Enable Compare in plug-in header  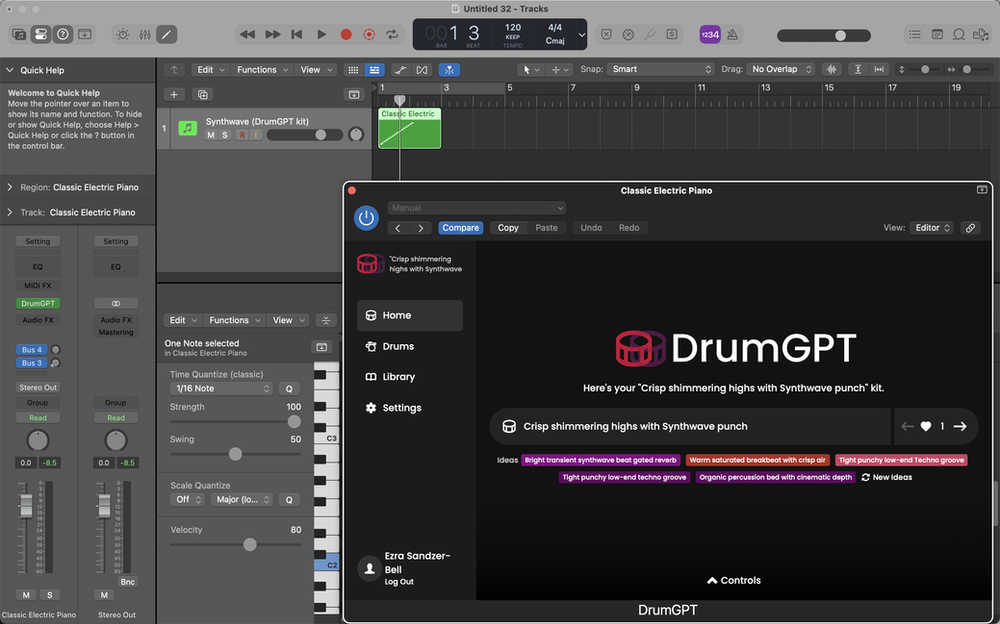coord(460,228)
